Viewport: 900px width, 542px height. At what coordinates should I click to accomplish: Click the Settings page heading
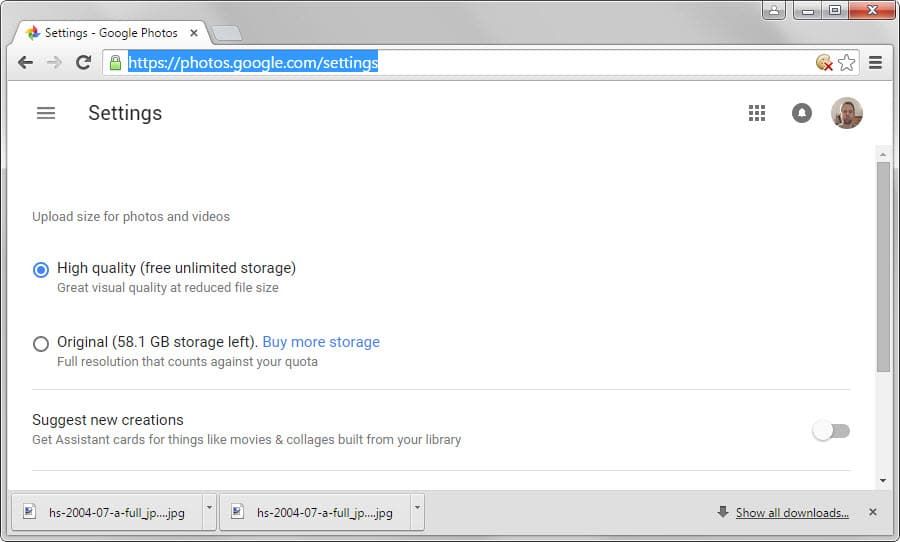(x=125, y=113)
